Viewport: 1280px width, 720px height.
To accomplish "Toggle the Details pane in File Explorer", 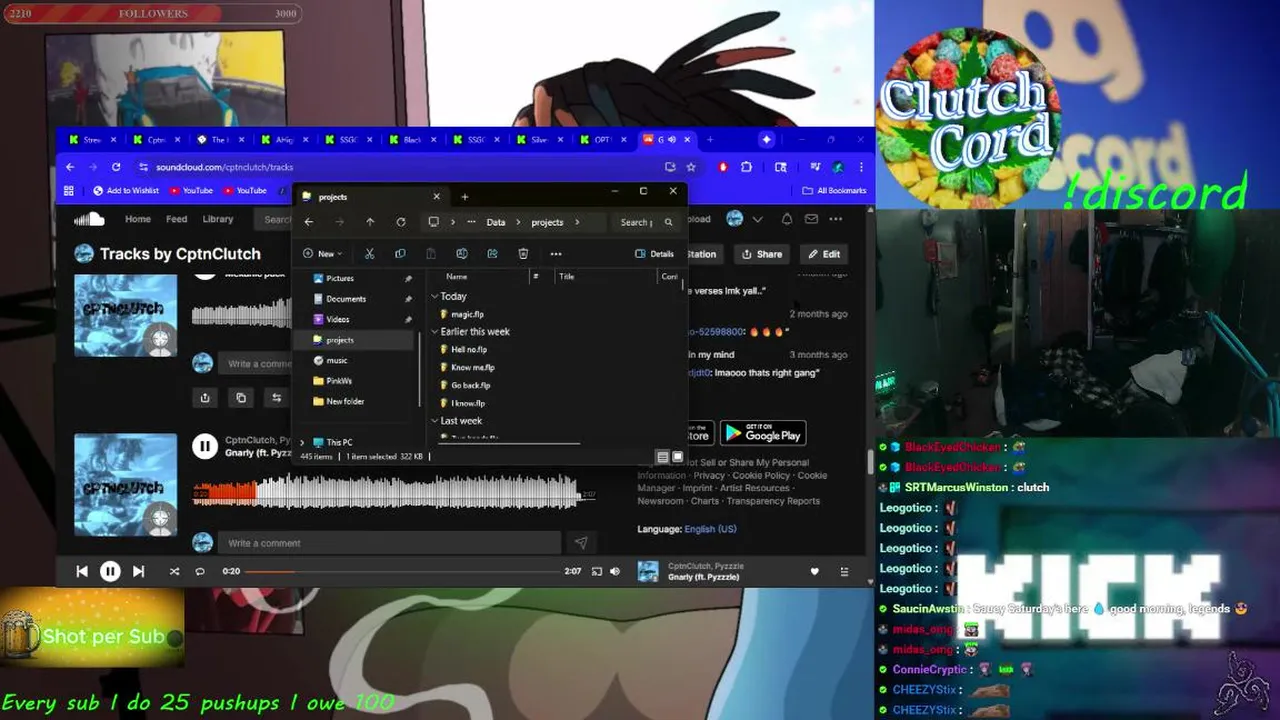I will 655,254.
